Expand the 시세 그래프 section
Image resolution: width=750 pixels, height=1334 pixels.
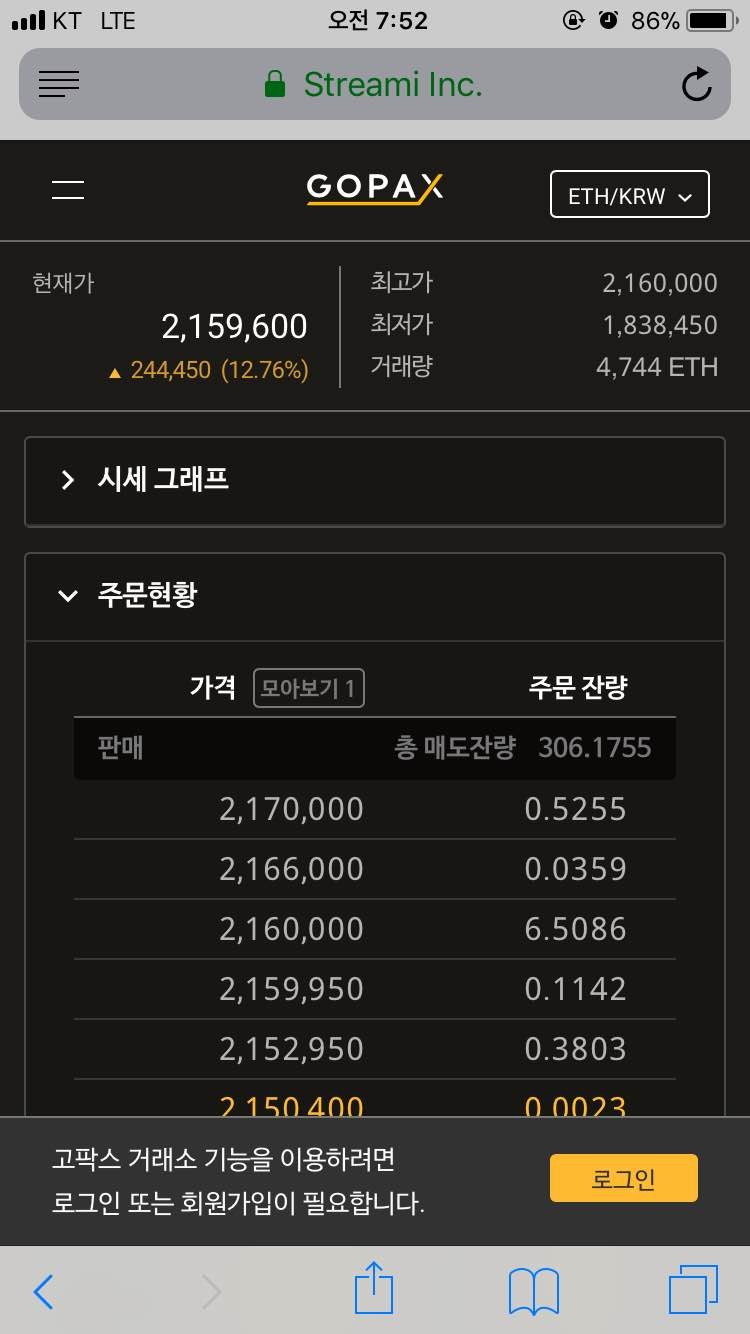(x=375, y=482)
